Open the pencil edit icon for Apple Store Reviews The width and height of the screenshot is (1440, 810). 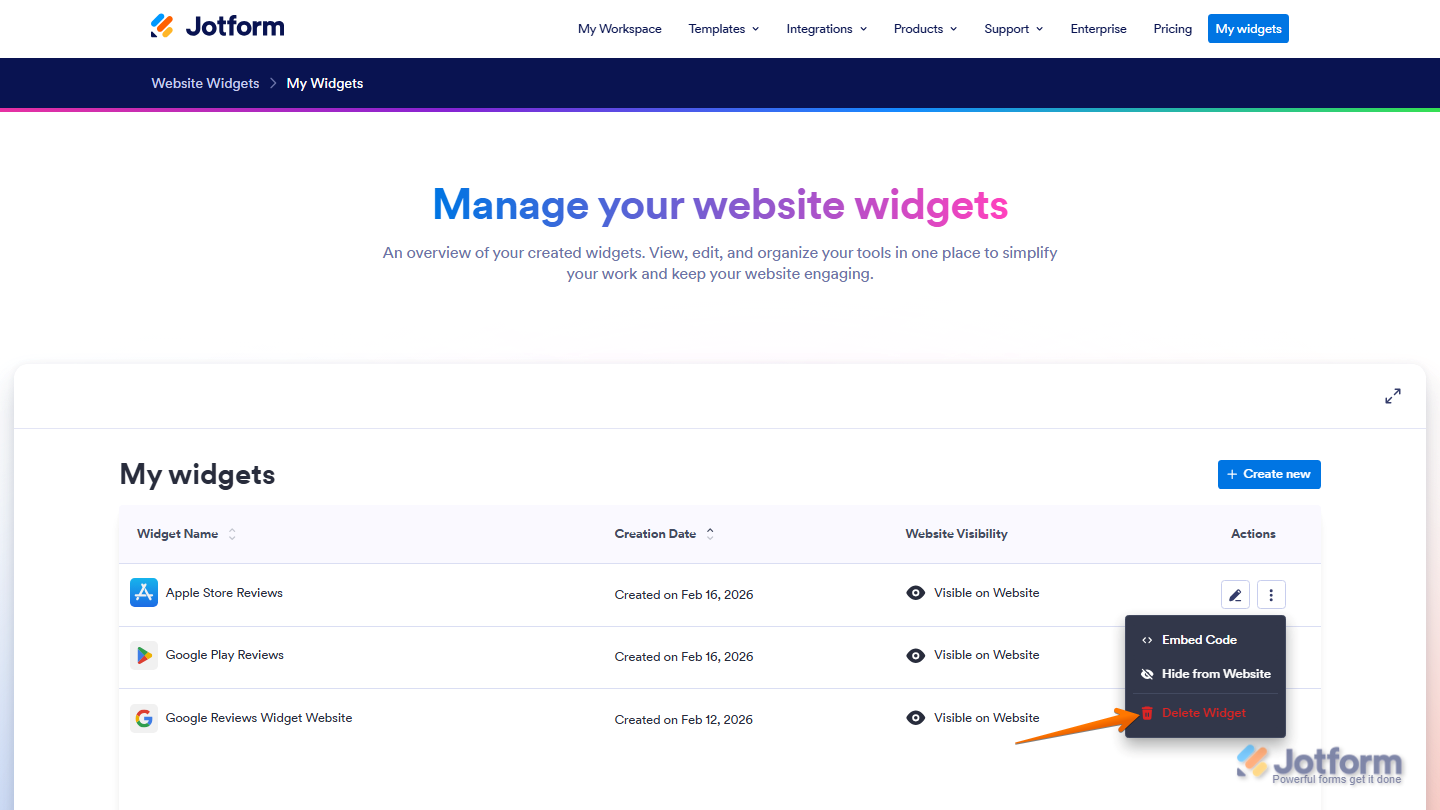[x=1235, y=594]
